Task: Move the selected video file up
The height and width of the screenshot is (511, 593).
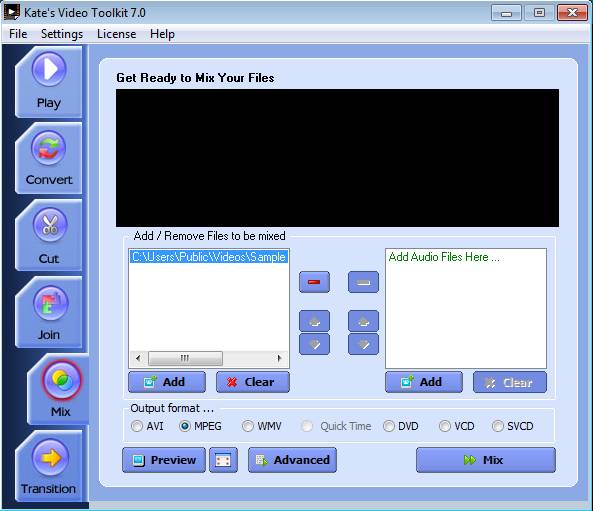Action: [314, 322]
